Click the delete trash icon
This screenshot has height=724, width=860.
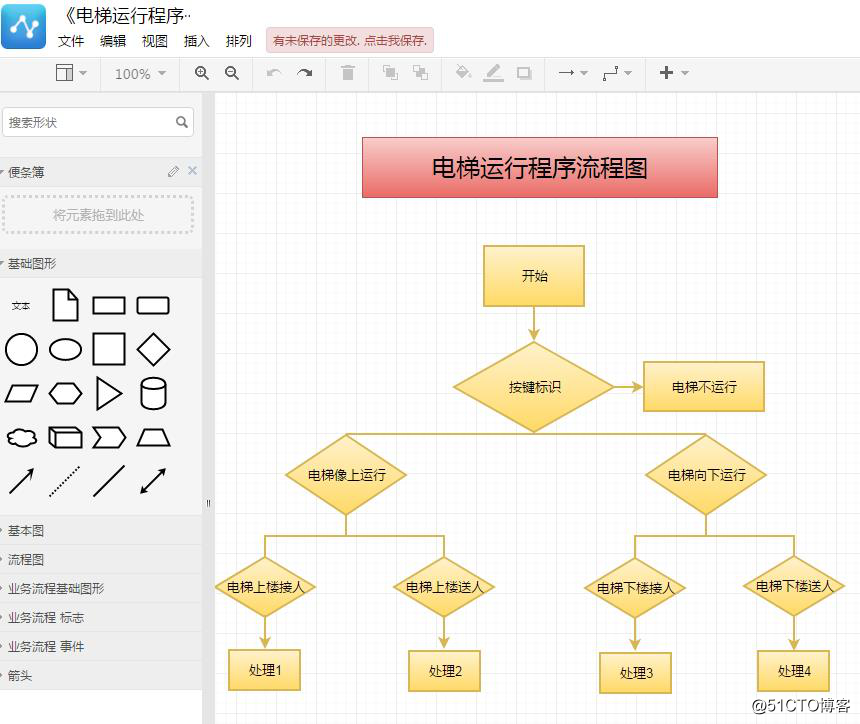[348, 72]
